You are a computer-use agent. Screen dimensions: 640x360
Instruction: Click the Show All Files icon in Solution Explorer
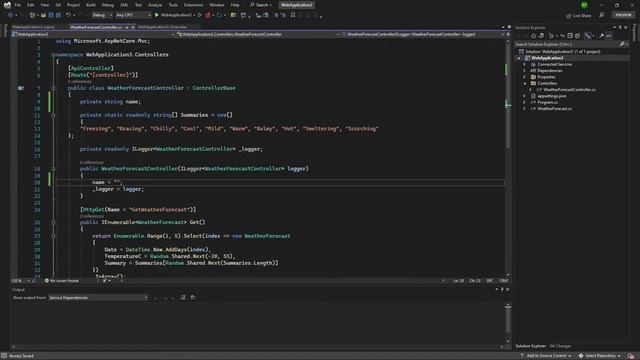pos(577,36)
